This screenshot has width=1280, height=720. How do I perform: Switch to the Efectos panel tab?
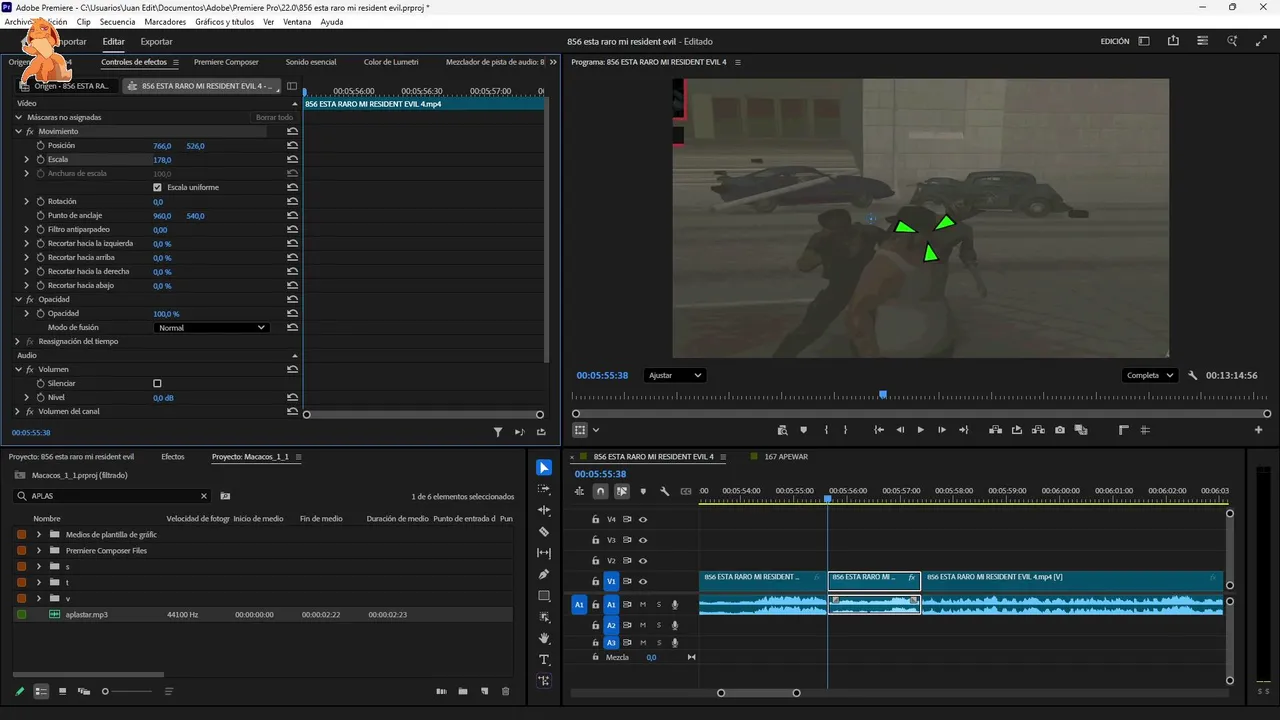coord(173,457)
